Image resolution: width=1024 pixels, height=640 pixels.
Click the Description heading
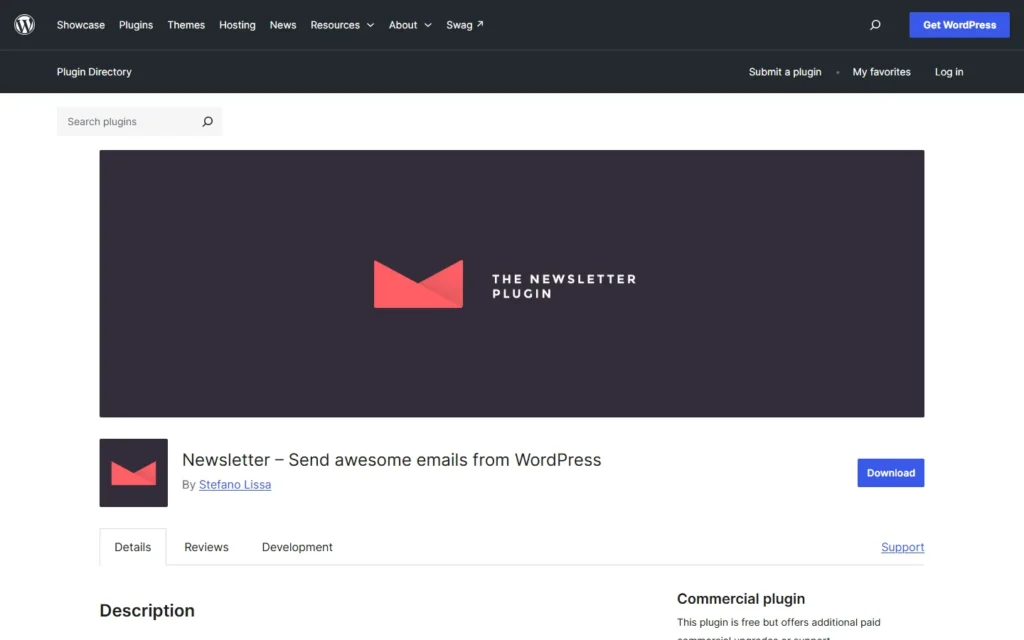tap(147, 611)
